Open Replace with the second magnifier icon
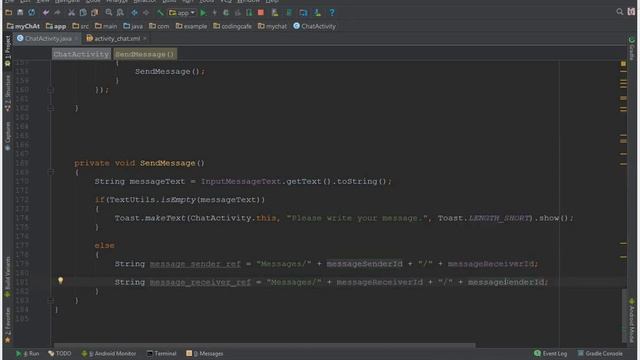Viewport: 640px width, 360px height. click(x=120, y=13)
